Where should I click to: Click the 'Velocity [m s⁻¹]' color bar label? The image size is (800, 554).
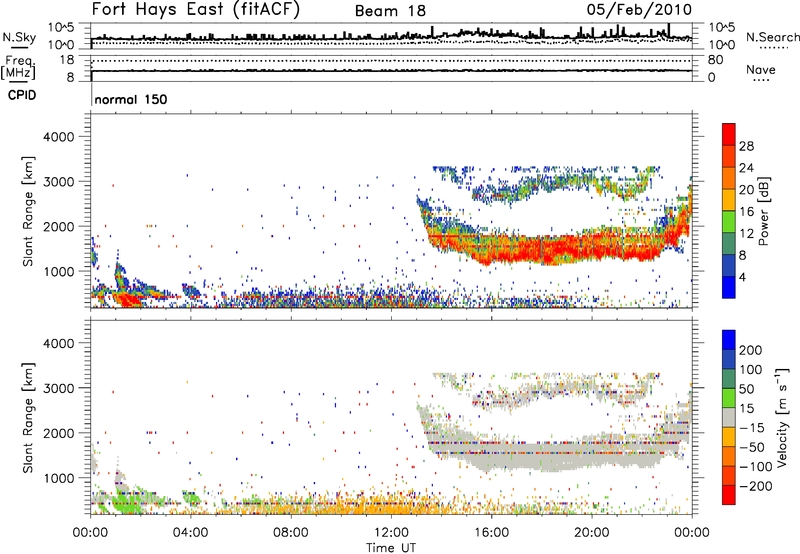point(781,417)
